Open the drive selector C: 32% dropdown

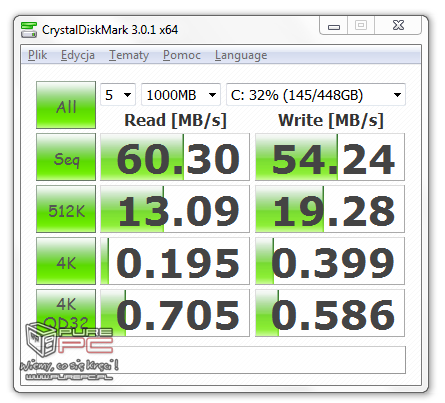[316, 95]
